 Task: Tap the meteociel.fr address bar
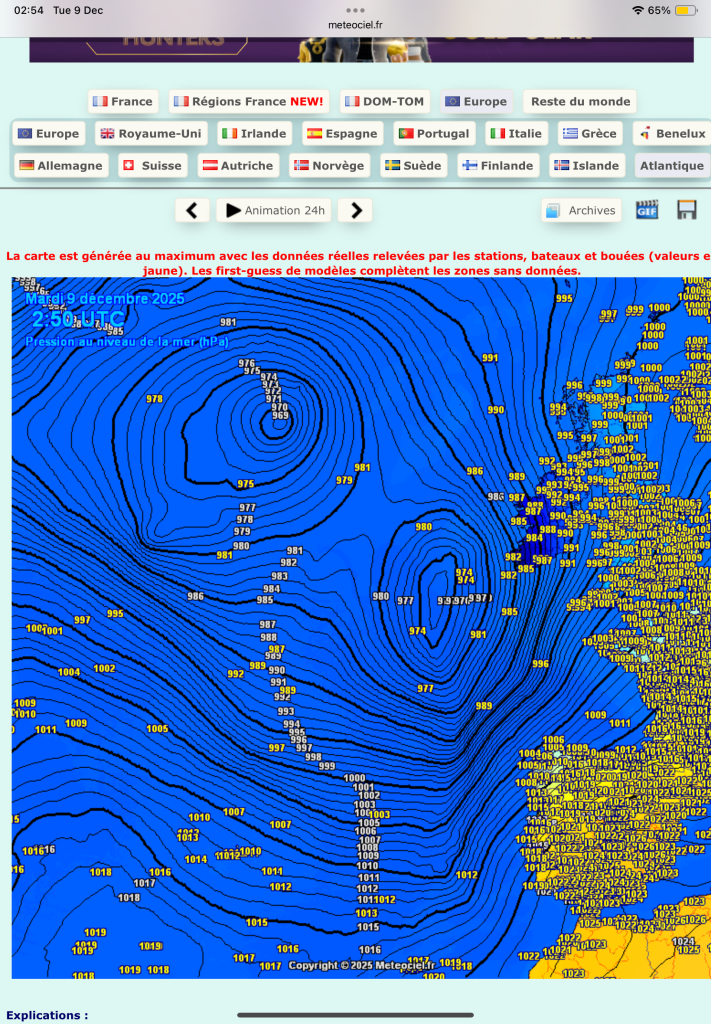click(355, 25)
